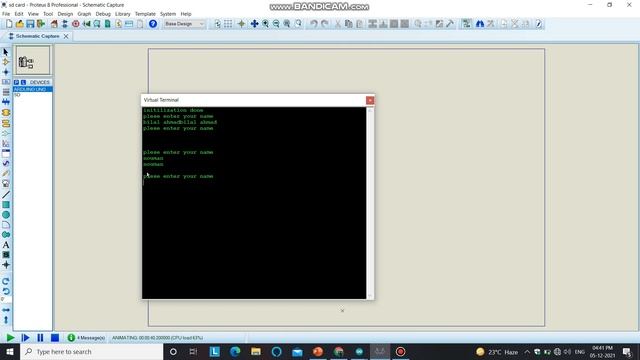Pause the running simulation

pos(40,338)
